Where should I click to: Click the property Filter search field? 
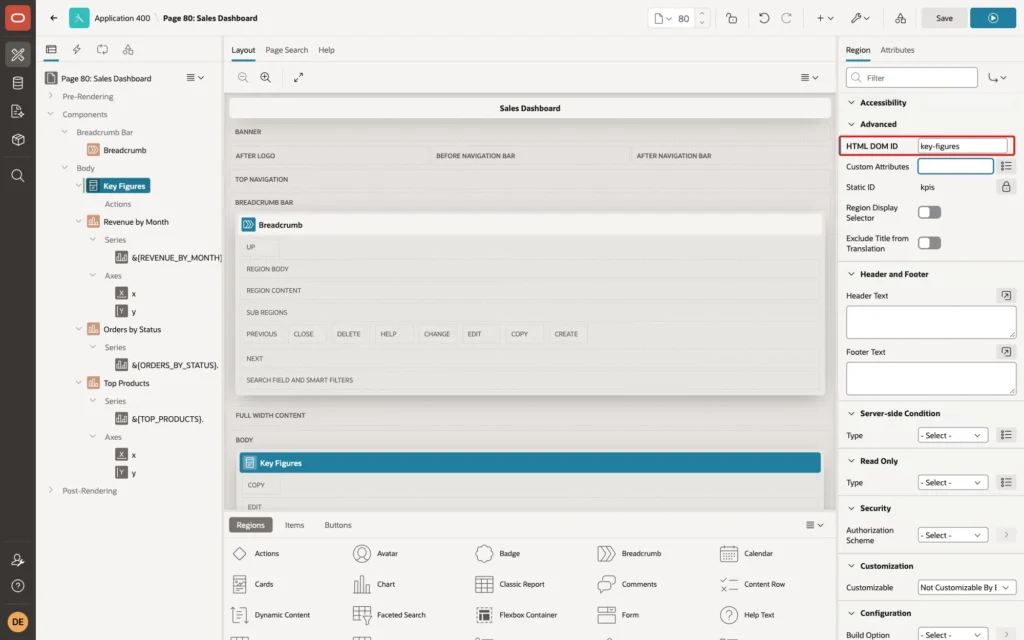pos(912,78)
